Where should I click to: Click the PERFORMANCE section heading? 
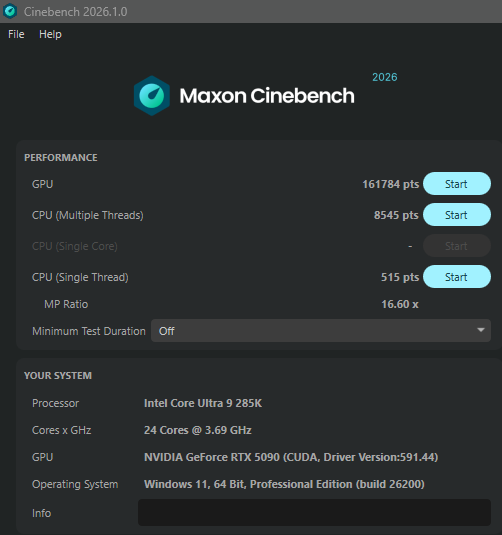[x=61, y=158]
